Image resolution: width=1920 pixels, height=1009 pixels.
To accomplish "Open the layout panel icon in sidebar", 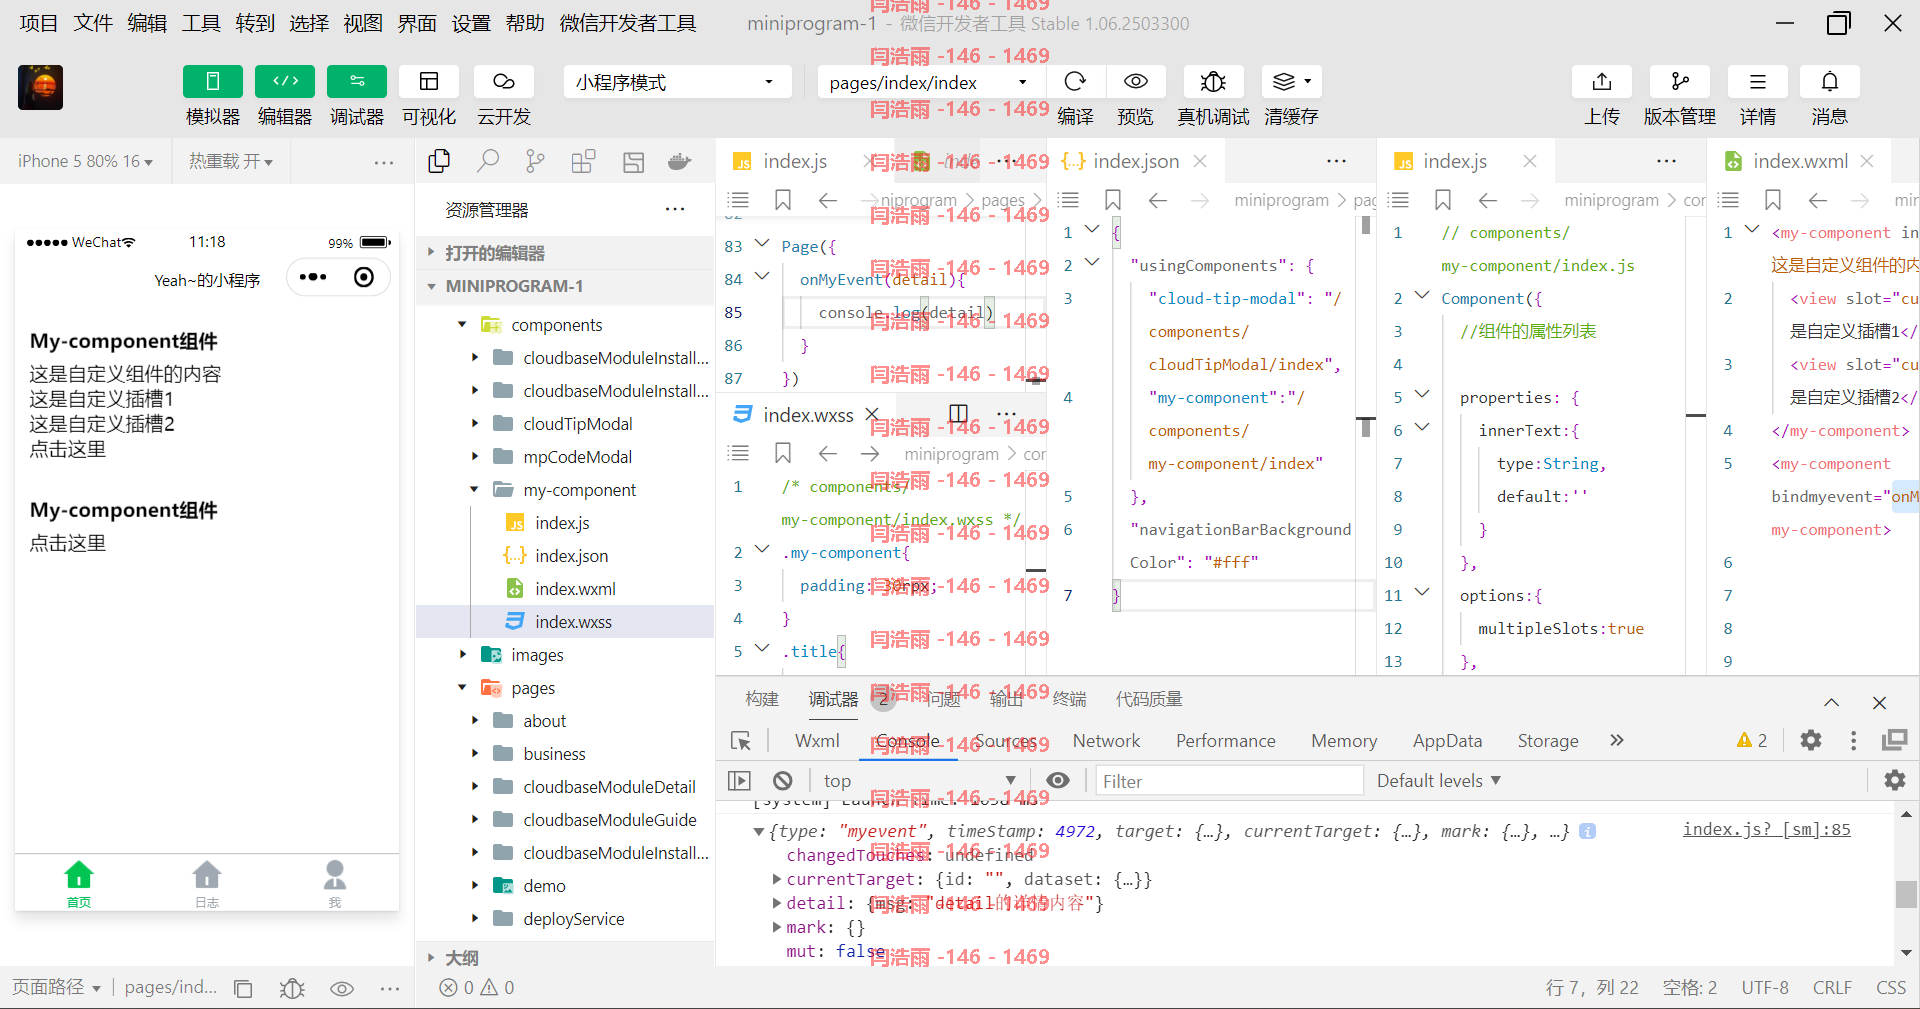I will point(633,161).
